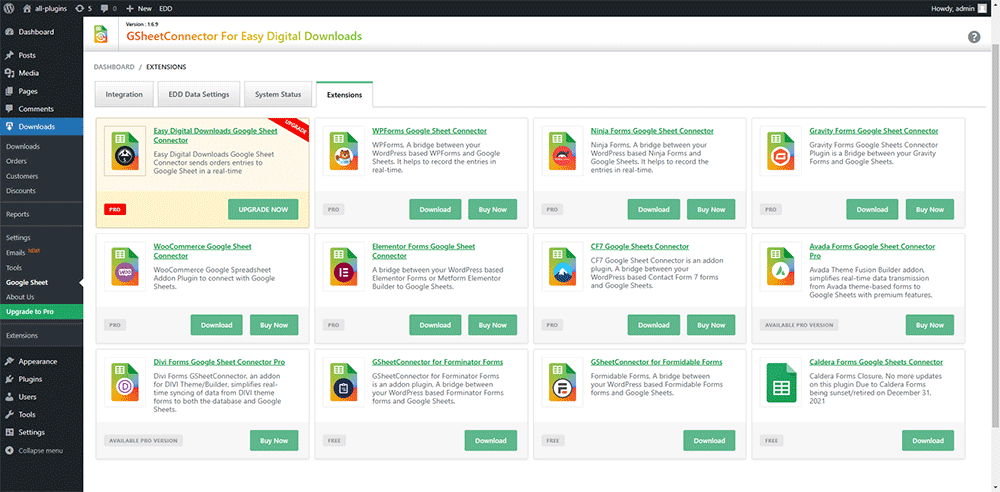Screen dimensions: 1000x492
Task: Open Pages in the sidebar
Action: 41,91
